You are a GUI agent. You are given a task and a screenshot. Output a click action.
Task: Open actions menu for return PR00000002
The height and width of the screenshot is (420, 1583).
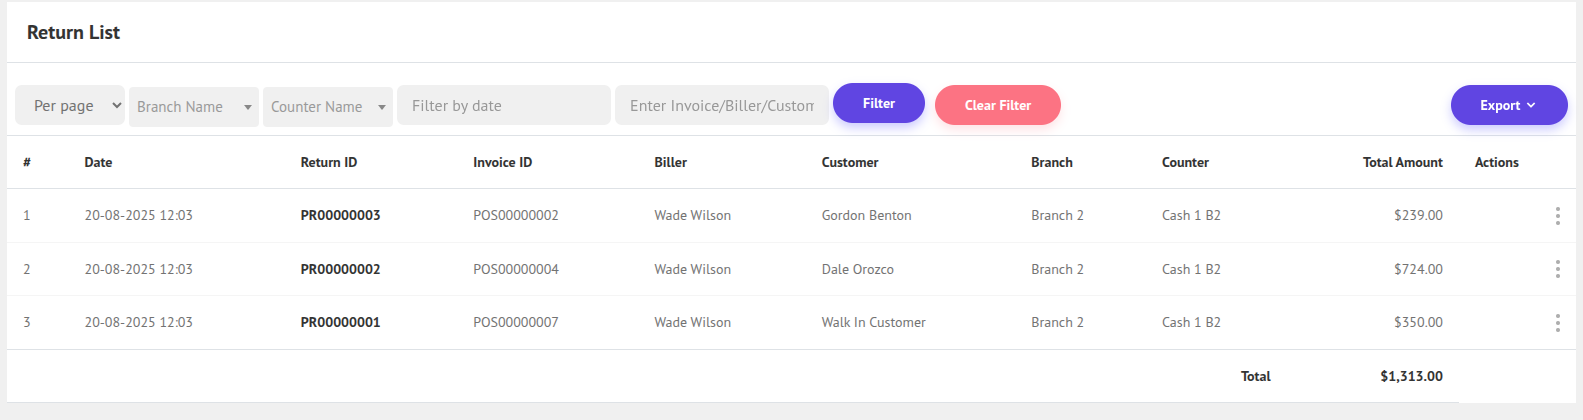coord(1557,269)
